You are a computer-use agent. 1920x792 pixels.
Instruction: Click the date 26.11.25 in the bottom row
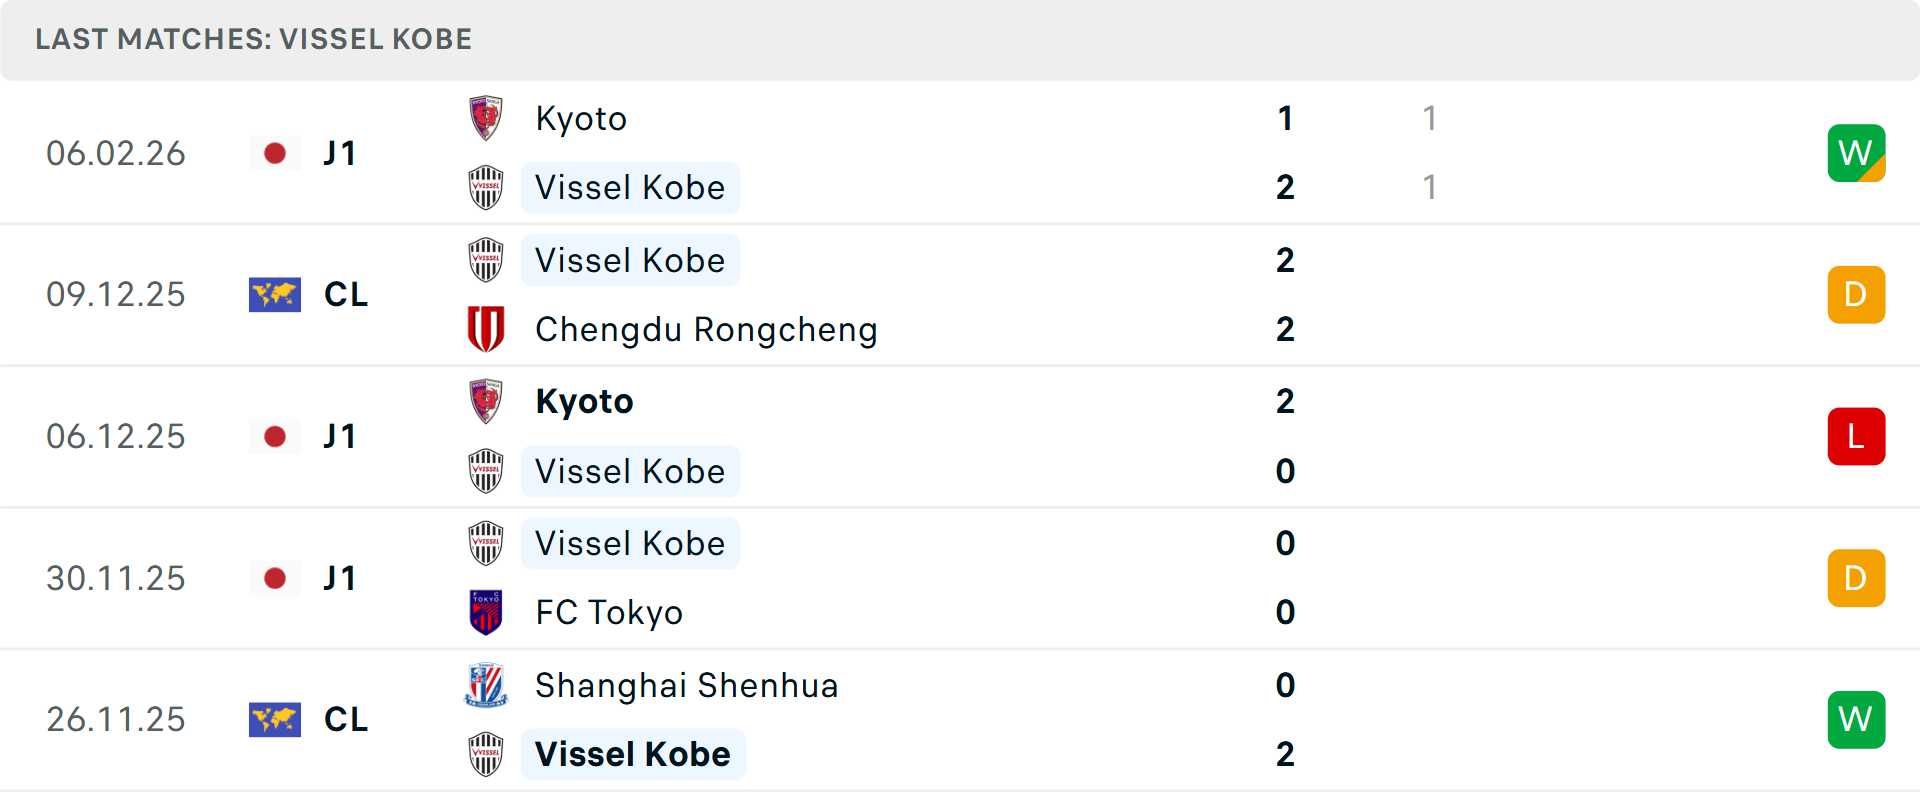[116, 719]
